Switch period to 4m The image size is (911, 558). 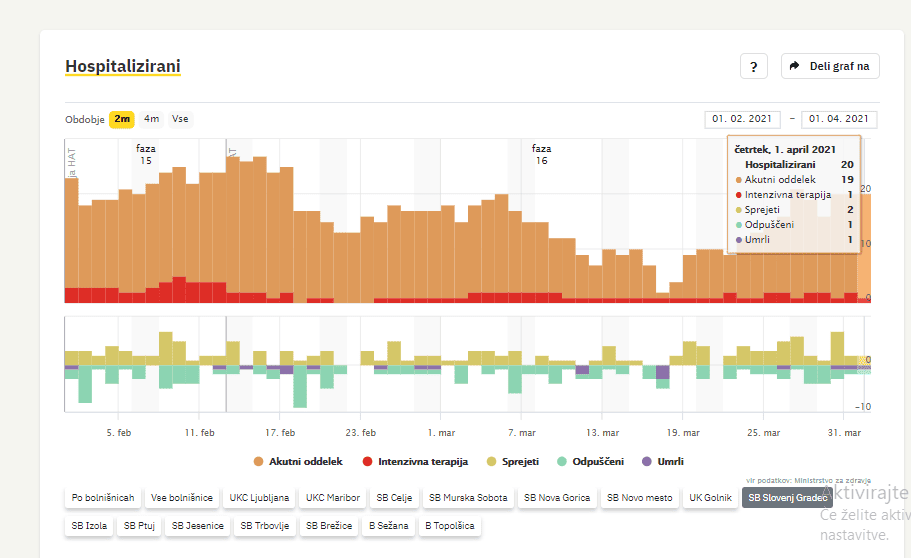(x=151, y=119)
